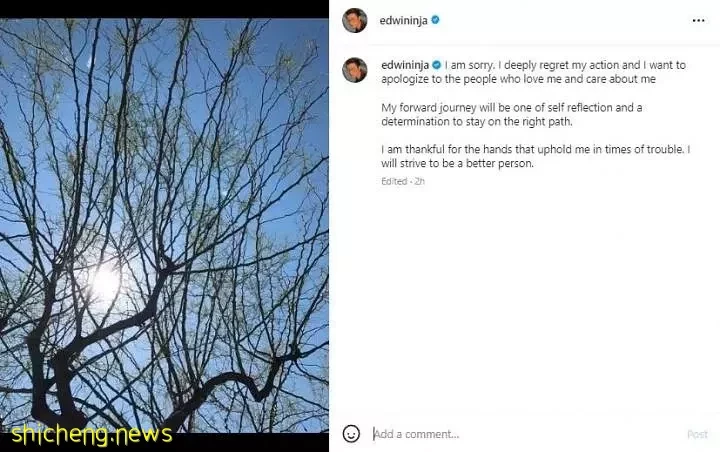
Task: Click the verified badge in the caption
Action: [437, 65]
